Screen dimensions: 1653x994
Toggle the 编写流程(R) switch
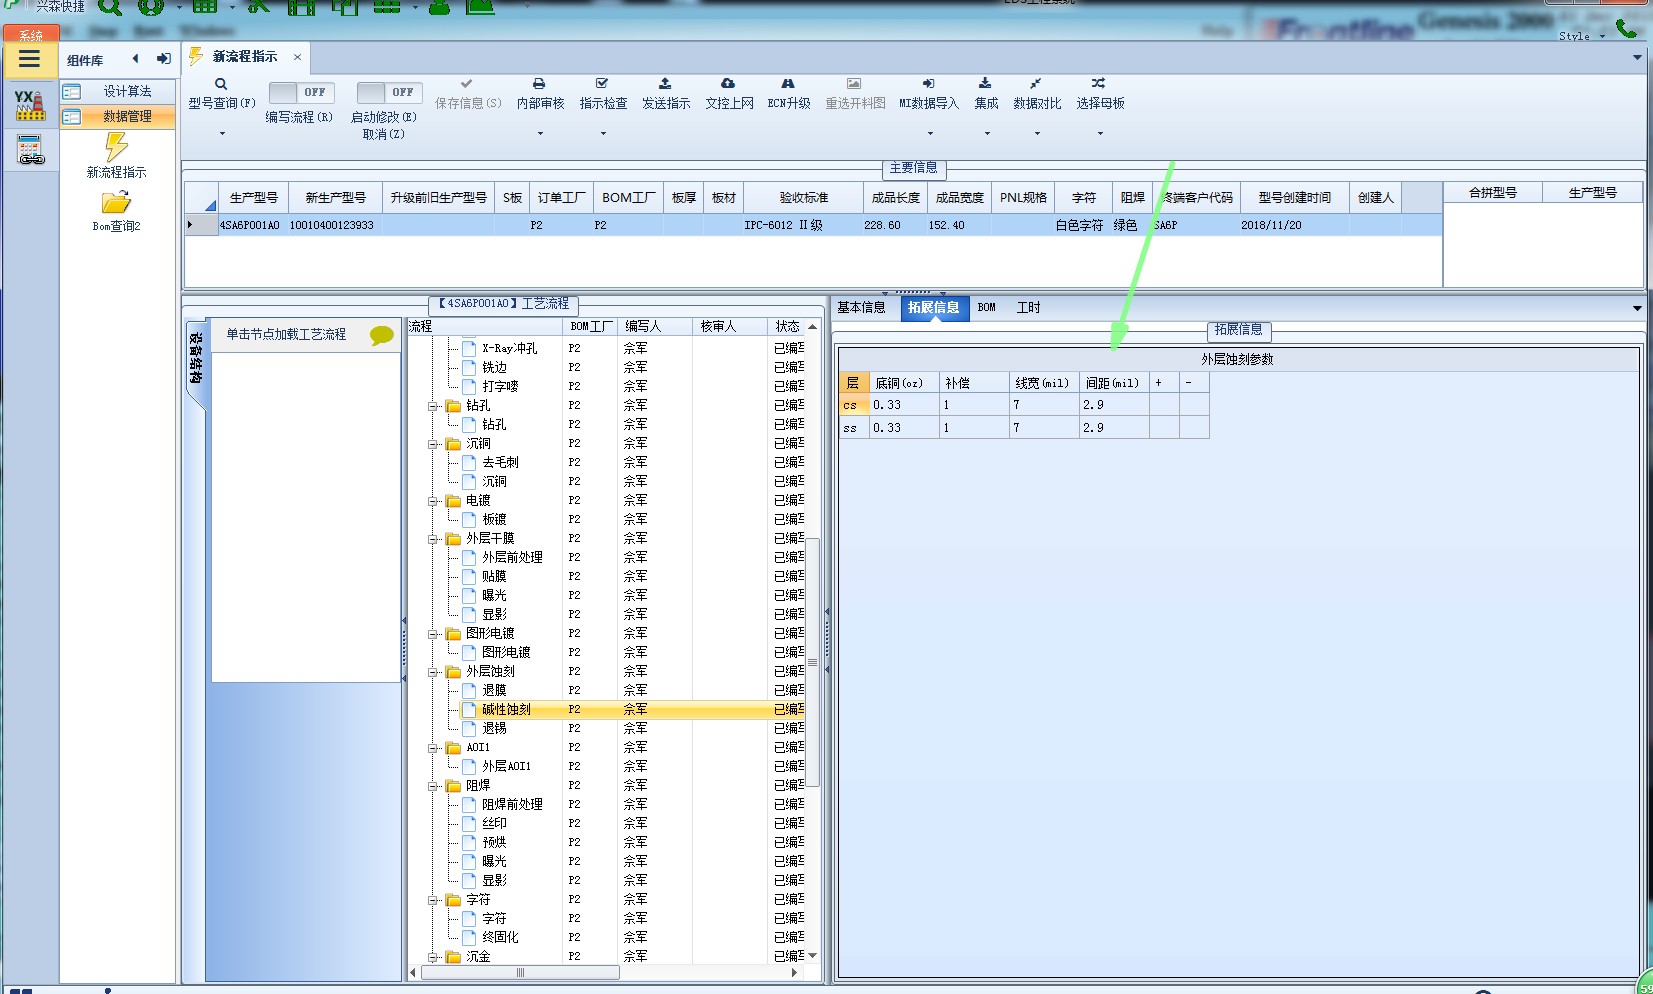pos(301,92)
